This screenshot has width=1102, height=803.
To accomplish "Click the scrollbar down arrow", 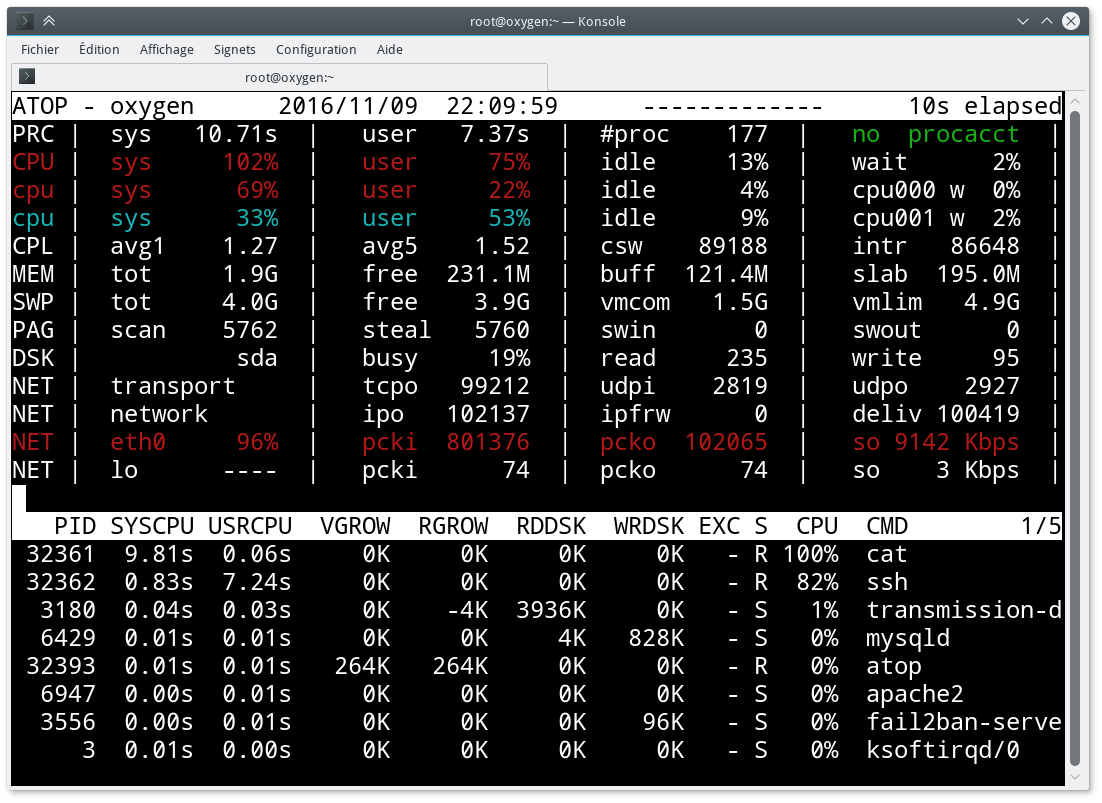I will point(1075,776).
